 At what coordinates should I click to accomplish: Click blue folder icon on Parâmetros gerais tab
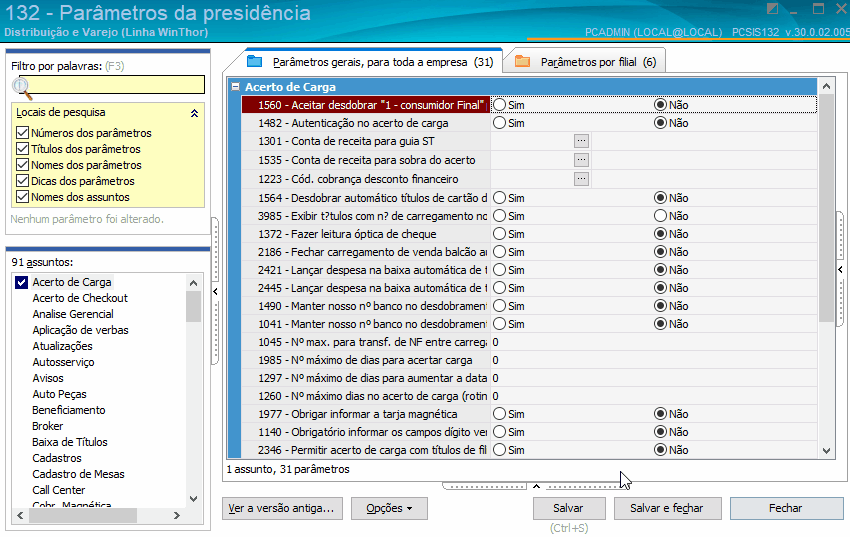point(254,61)
